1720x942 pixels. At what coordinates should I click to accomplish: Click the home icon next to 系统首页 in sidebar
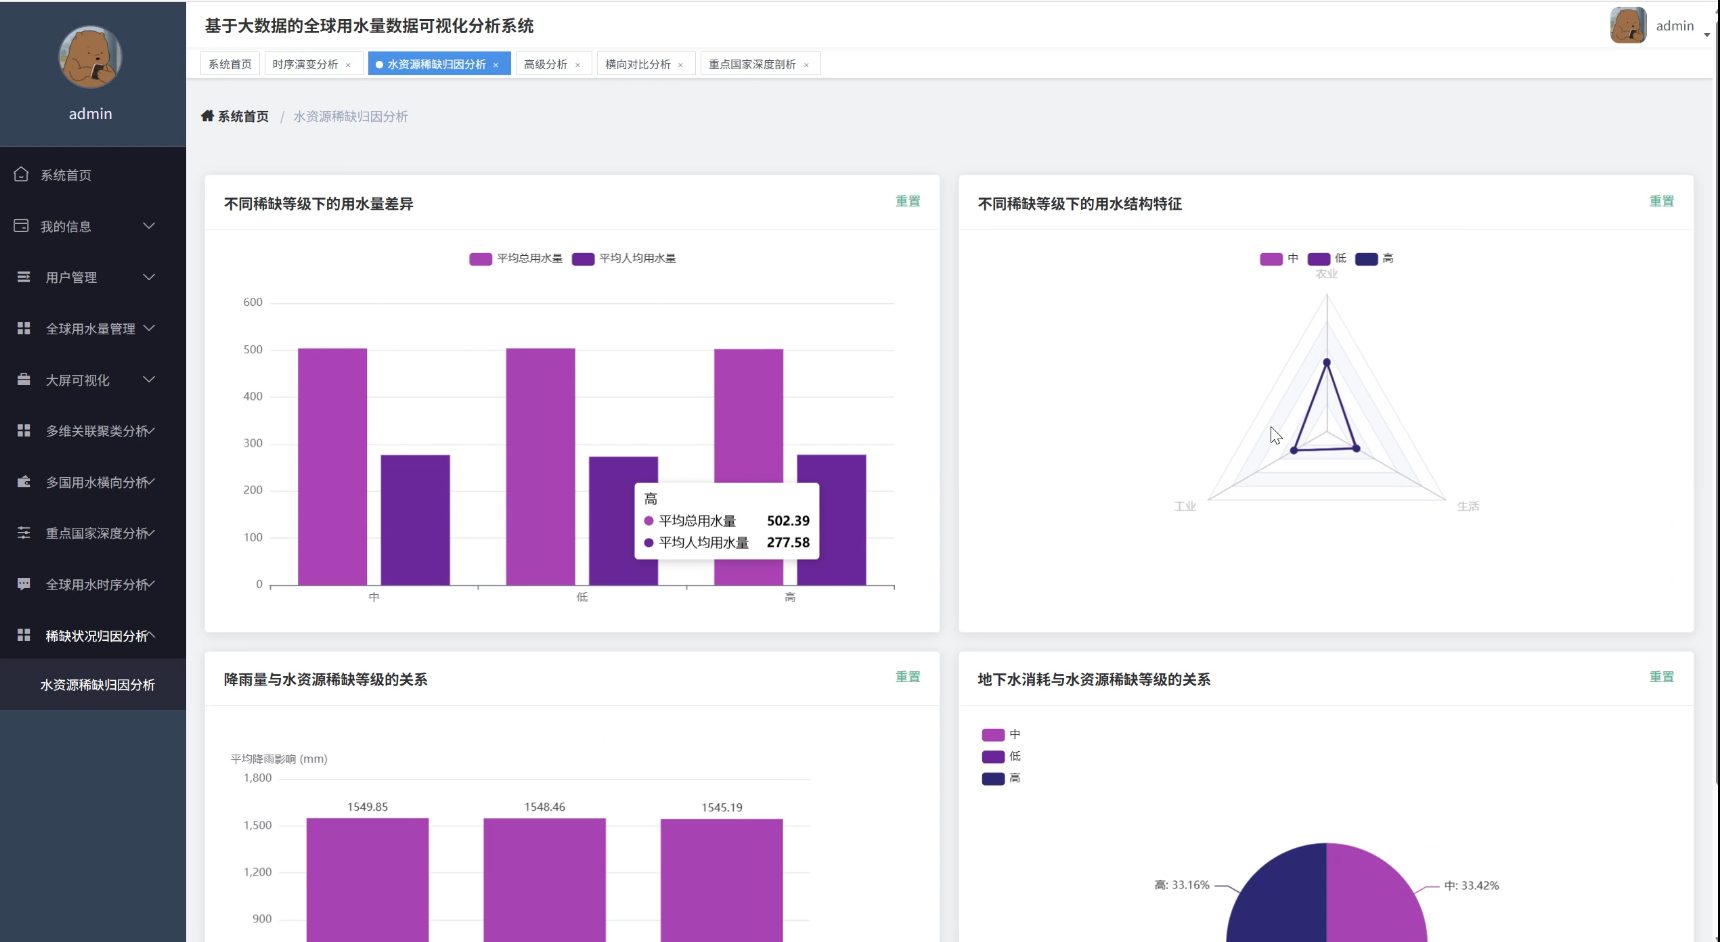pyautogui.click(x=21, y=174)
